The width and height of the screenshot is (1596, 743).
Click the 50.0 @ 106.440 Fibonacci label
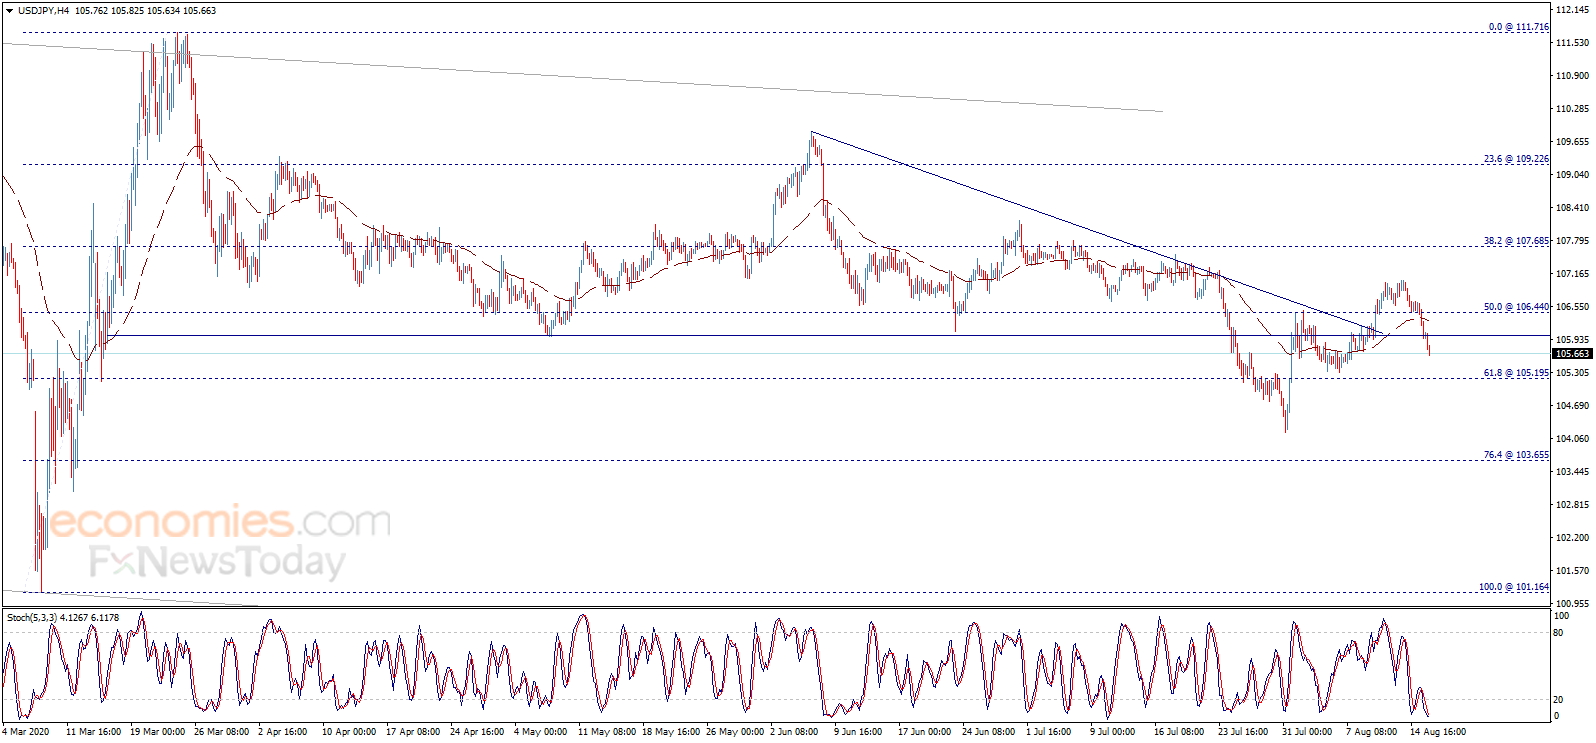tap(1516, 307)
